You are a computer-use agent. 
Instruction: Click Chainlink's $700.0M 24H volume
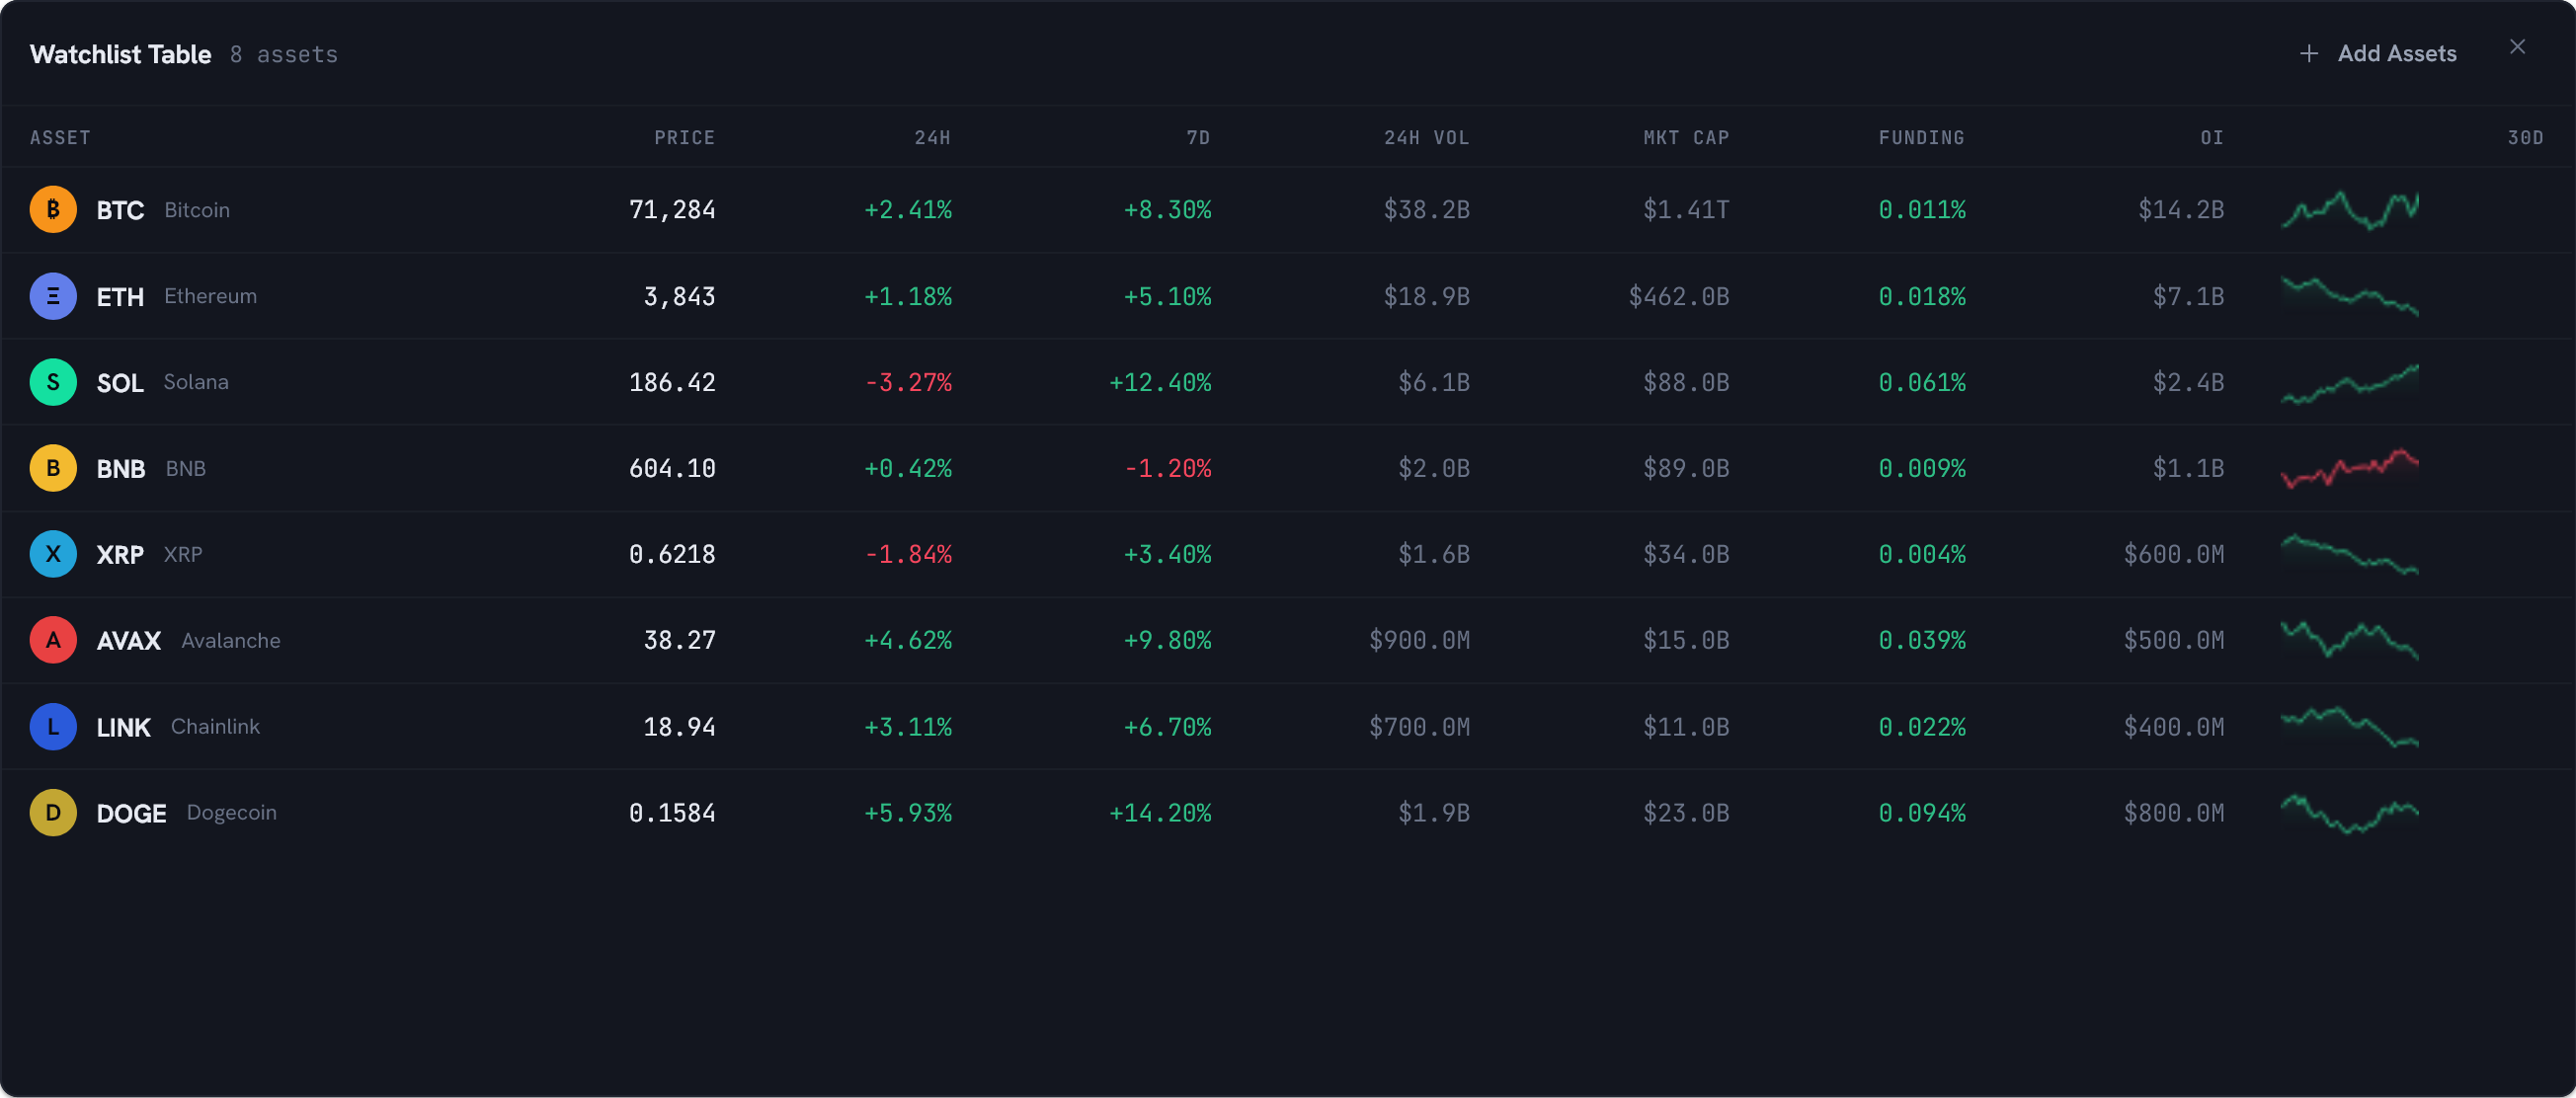(1419, 728)
